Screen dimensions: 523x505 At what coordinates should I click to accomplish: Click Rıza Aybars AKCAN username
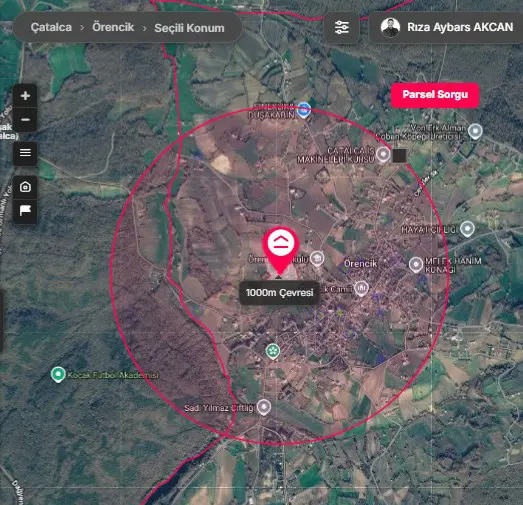coord(460,27)
